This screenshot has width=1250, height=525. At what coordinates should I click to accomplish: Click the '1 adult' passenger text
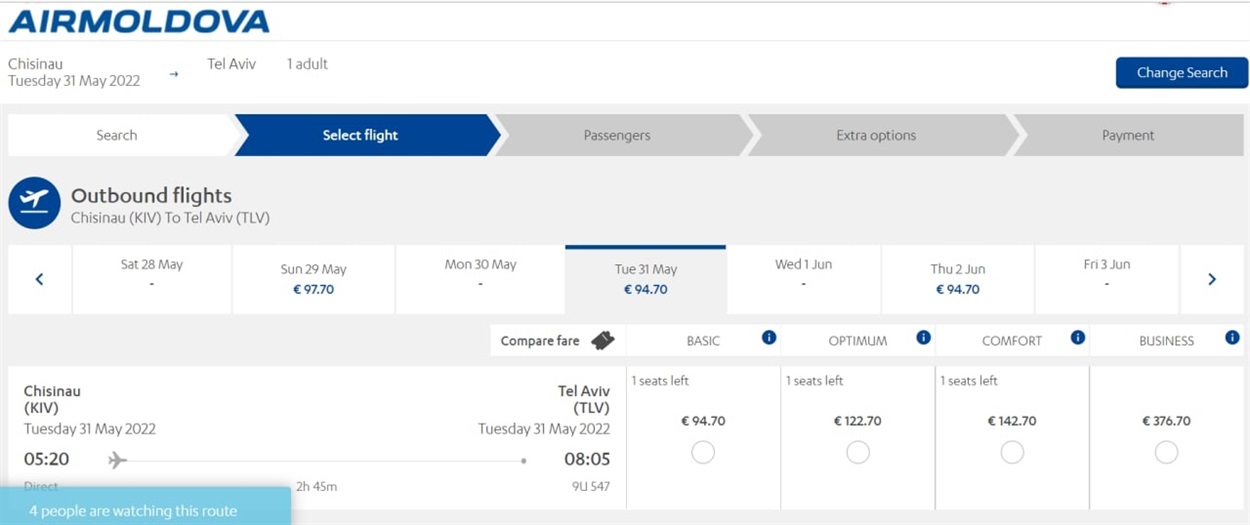(307, 64)
